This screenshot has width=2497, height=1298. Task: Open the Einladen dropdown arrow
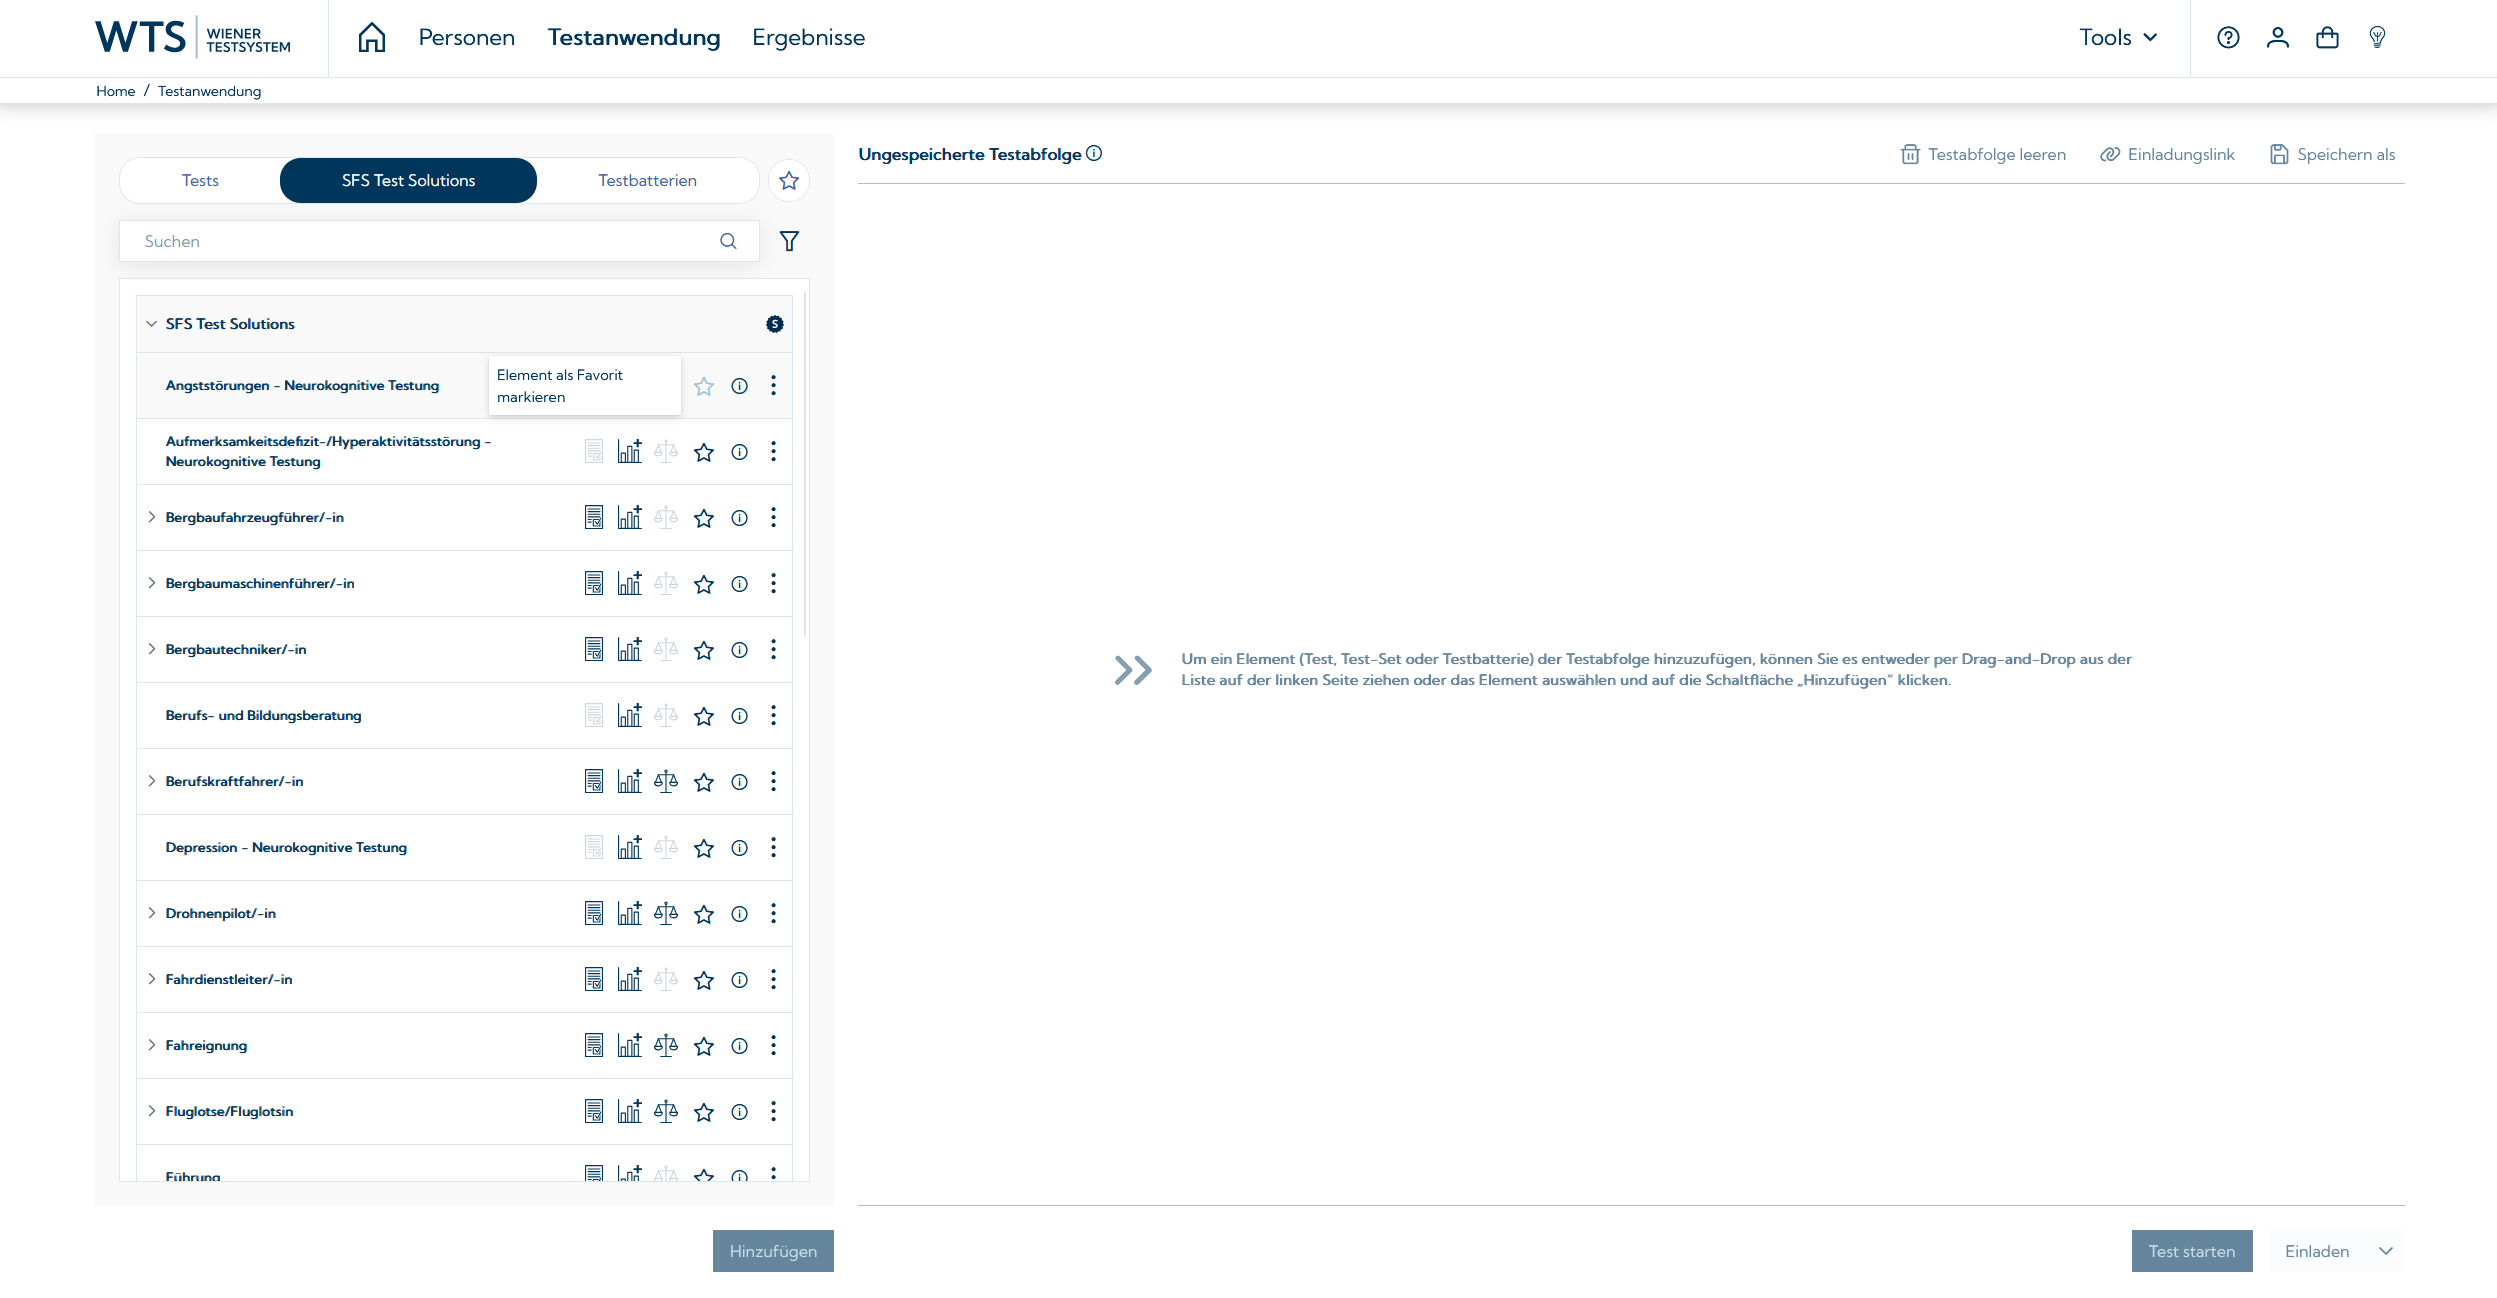[2386, 1251]
